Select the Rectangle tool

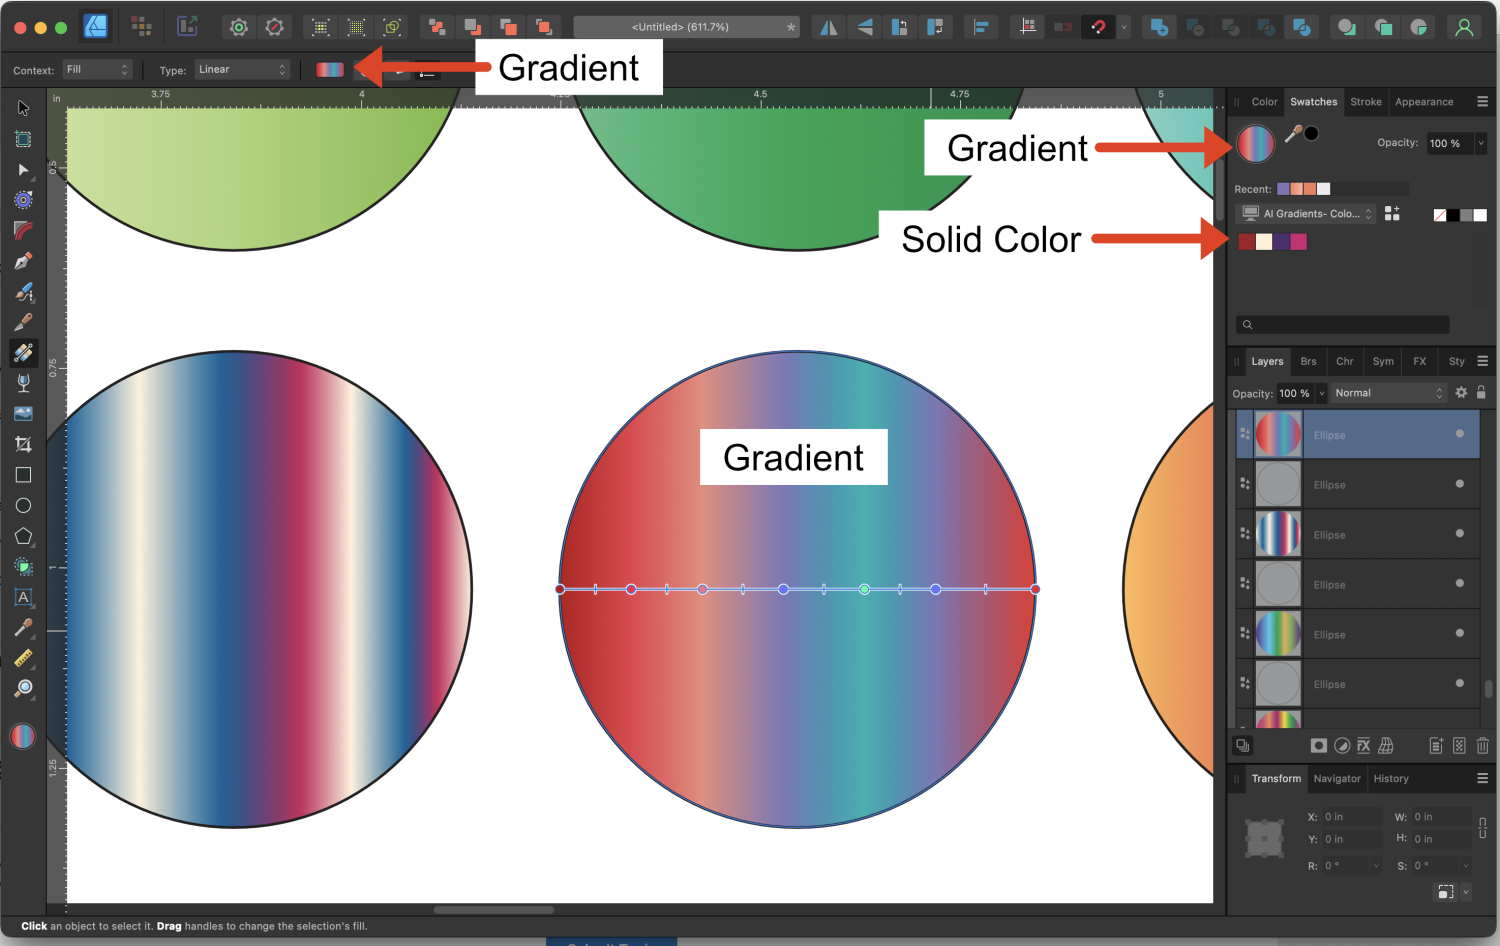pos(22,475)
